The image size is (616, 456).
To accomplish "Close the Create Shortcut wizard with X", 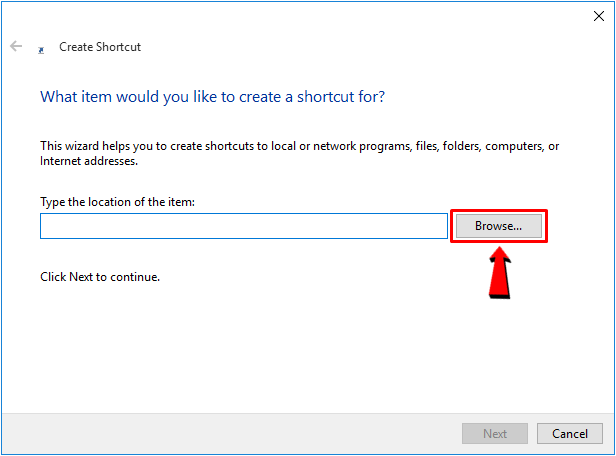I will (x=598, y=16).
